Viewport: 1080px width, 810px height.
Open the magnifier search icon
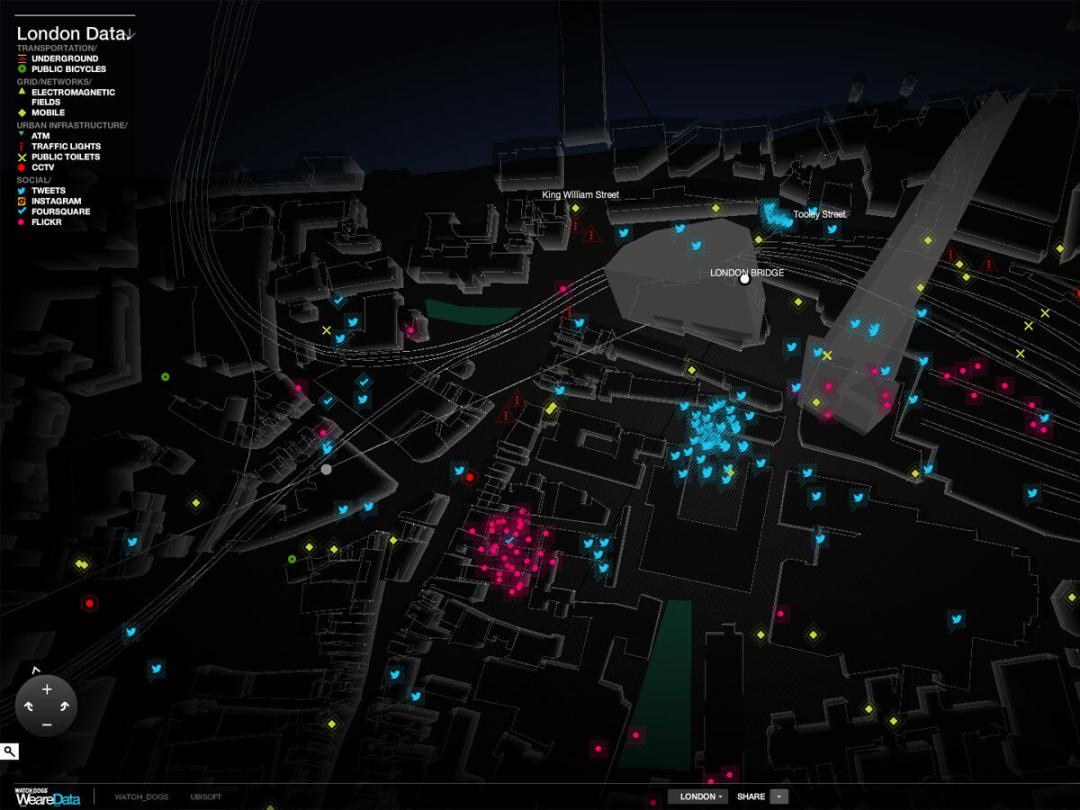[x=9, y=751]
